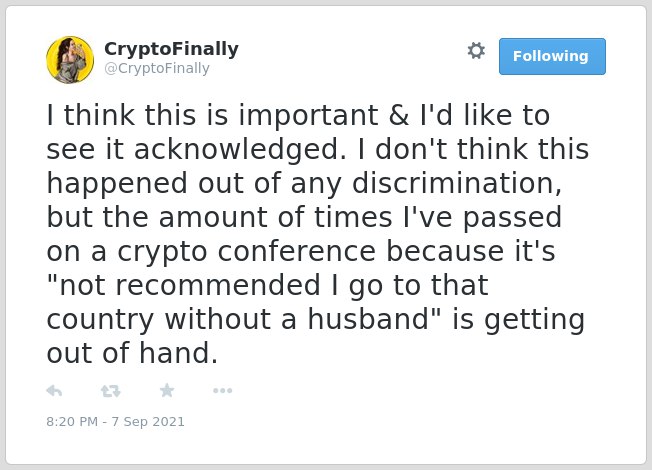The height and width of the screenshot is (470, 652).
Task: Click the quoted phrase "not recommended I go"
Action: tap(215, 285)
